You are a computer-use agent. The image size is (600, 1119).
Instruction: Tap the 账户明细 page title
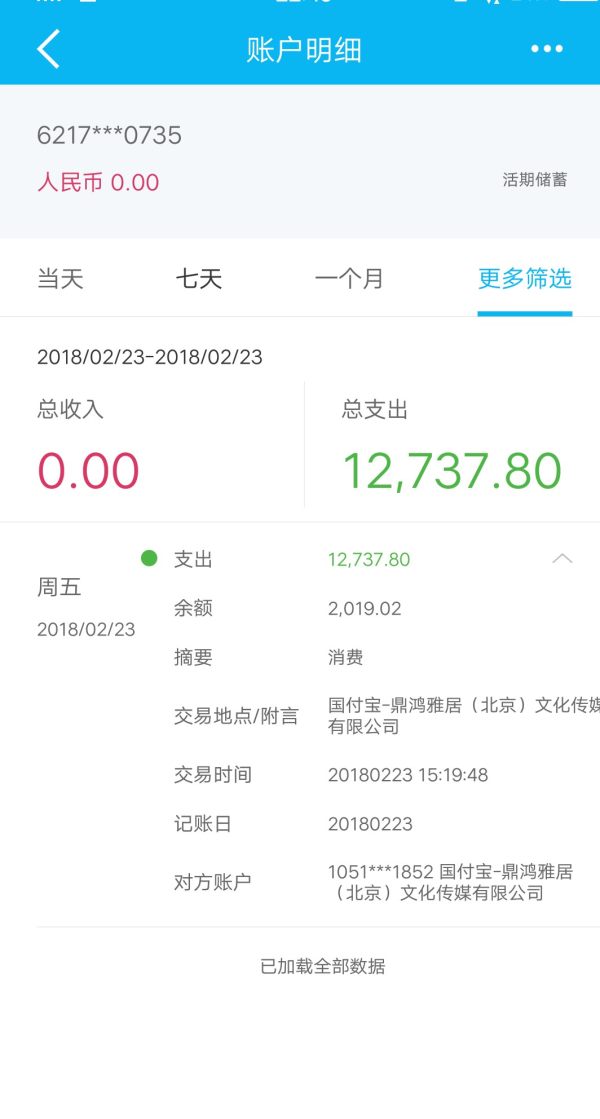[304, 50]
